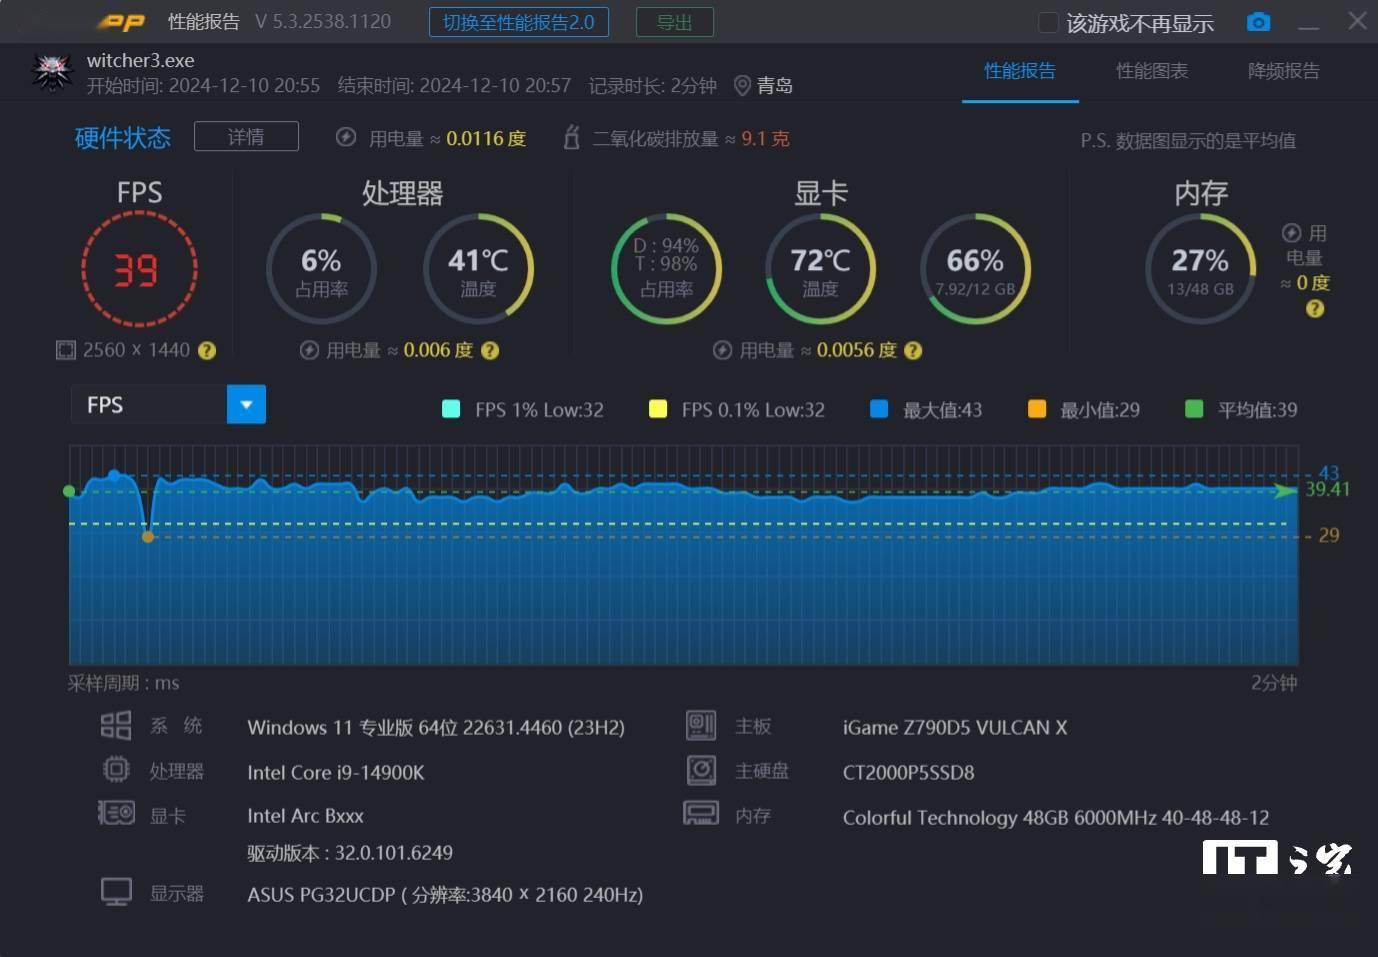Screen dimensions: 1378x957
Task: Click the CT2000P5SSD8 disk text
Action: pos(908,772)
